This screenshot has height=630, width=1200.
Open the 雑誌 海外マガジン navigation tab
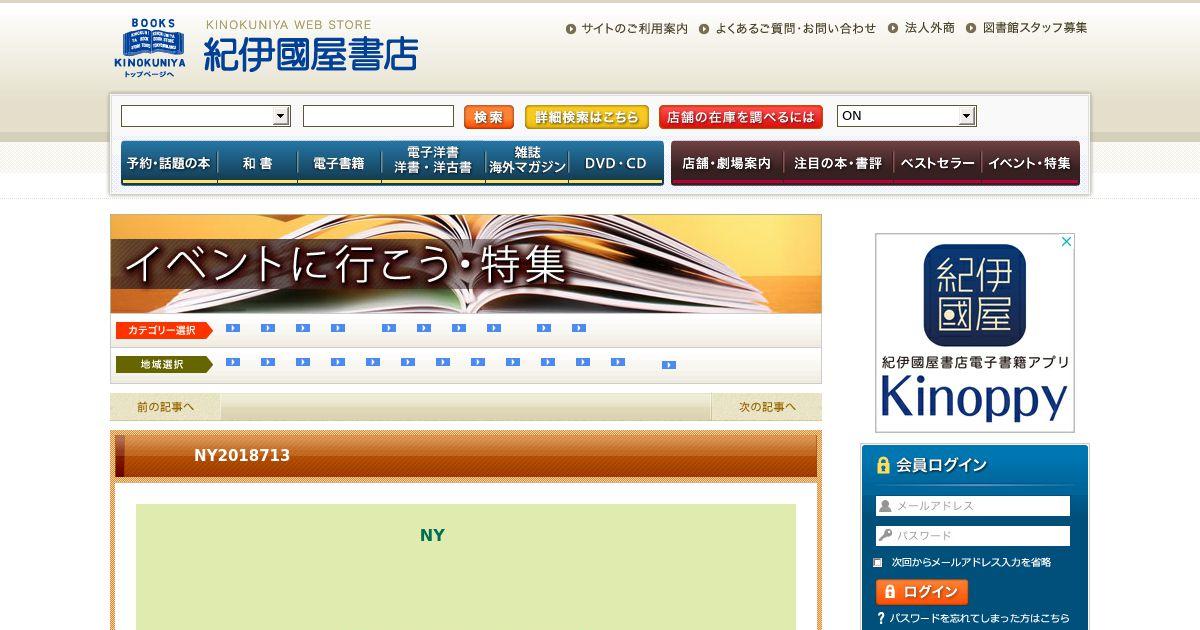(527, 161)
